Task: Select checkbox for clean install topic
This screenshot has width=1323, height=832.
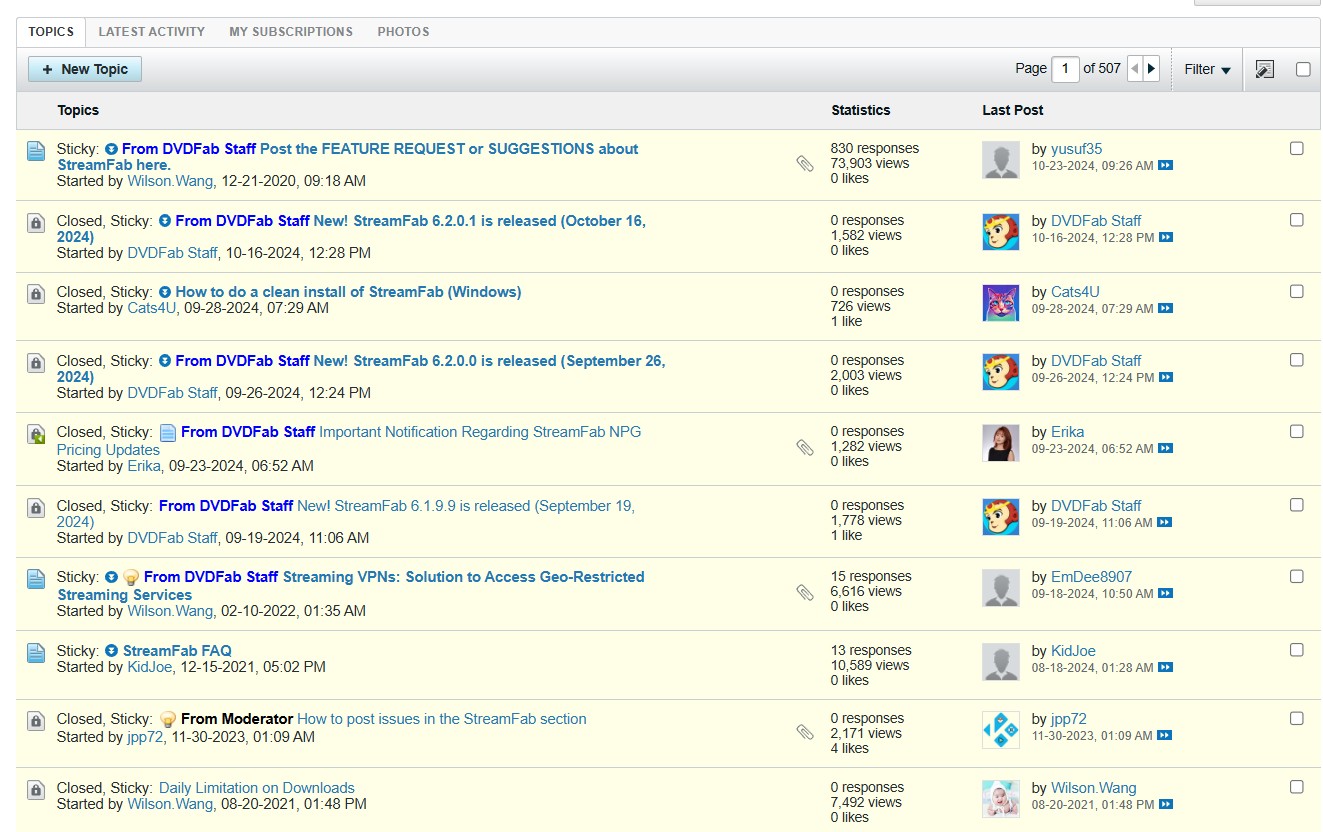Action: pos(1297,292)
